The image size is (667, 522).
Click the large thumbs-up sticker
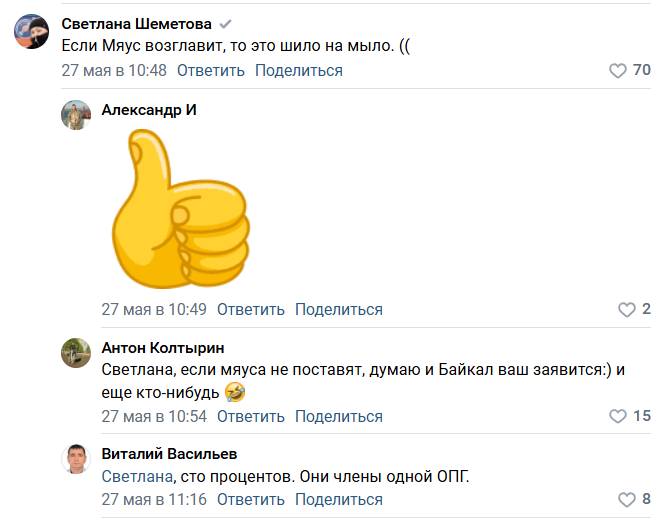click(x=181, y=209)
